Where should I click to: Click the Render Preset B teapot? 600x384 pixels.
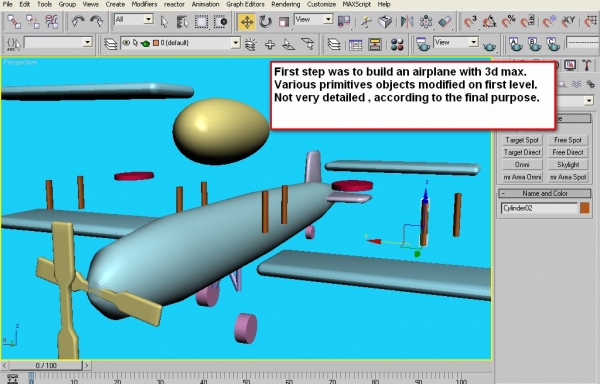tap(534, 44)
